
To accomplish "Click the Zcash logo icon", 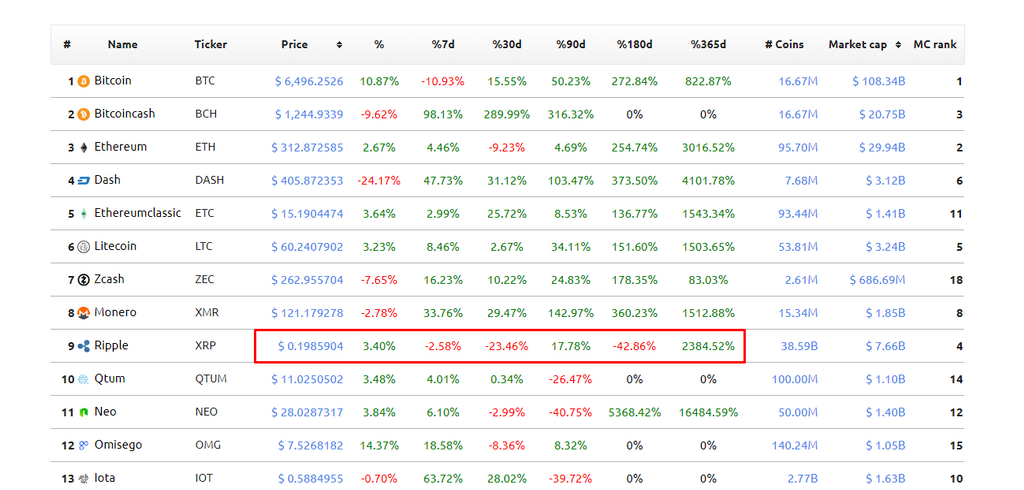I will tap(84, 280).
